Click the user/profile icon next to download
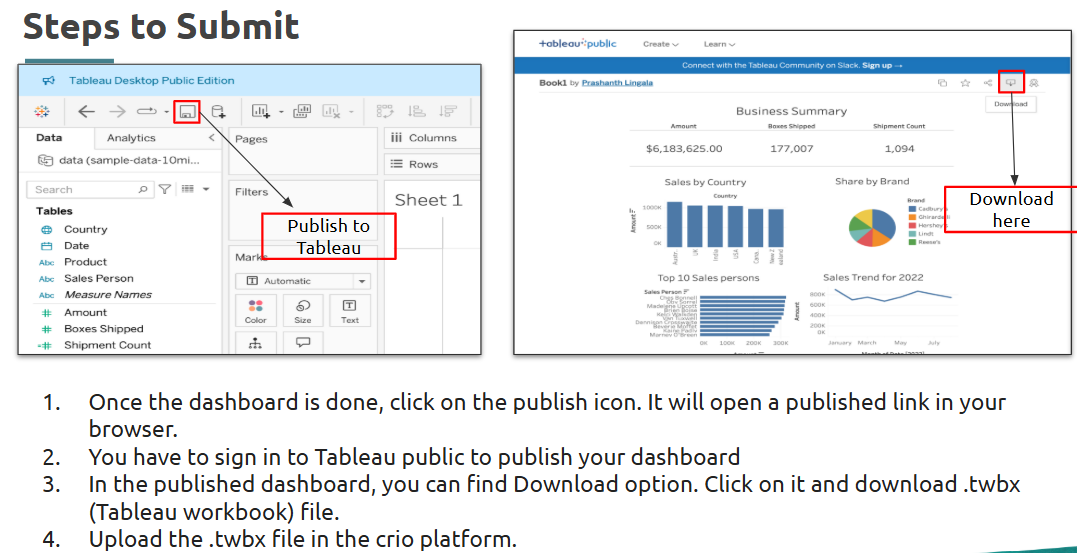This screenshot has width=1077, height=553. 1034,83
